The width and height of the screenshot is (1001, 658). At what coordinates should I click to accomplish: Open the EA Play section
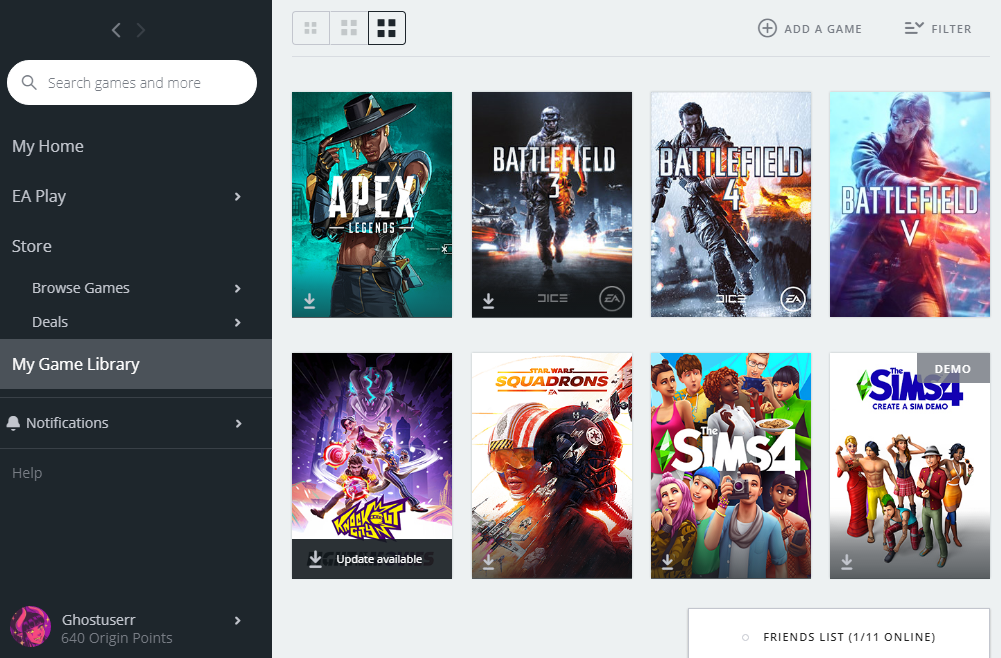[x=39, y=196]
